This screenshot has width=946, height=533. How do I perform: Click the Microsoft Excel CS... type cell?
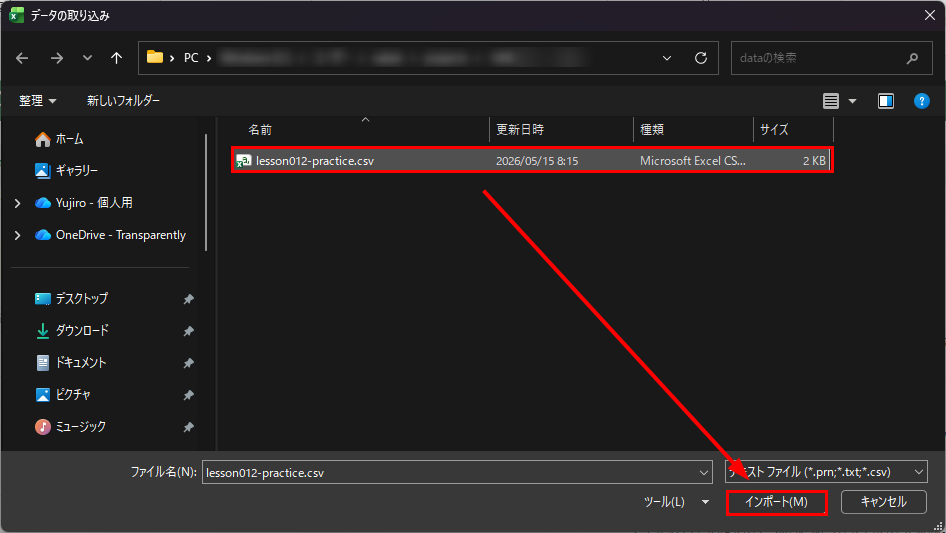tap(693, 161)
